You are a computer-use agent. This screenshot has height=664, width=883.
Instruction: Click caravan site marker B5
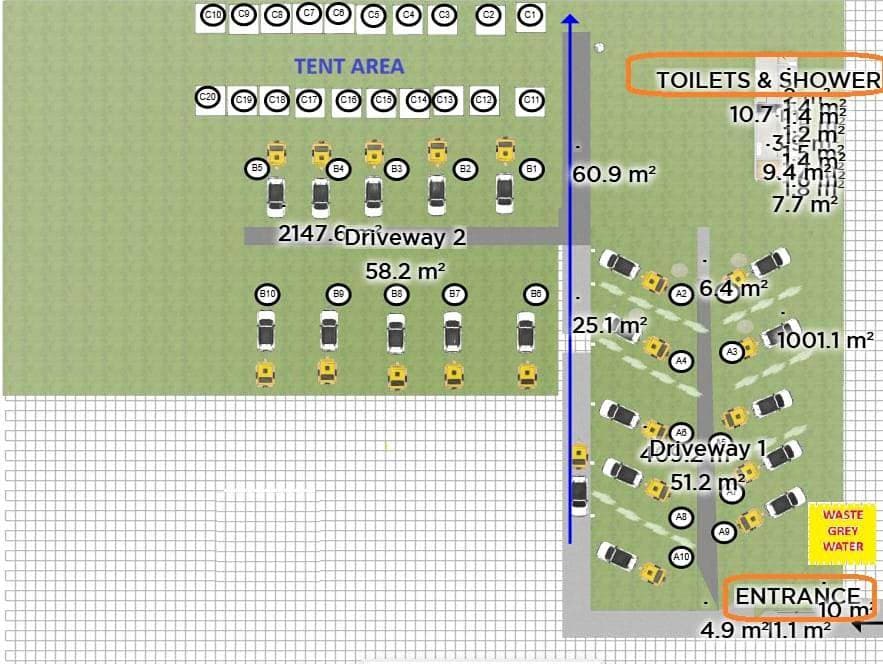tap(257, 168)
